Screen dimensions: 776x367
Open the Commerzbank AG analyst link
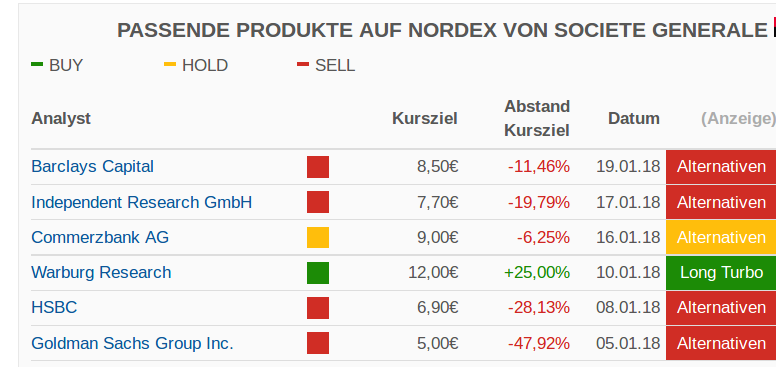[x=100, y=237]
